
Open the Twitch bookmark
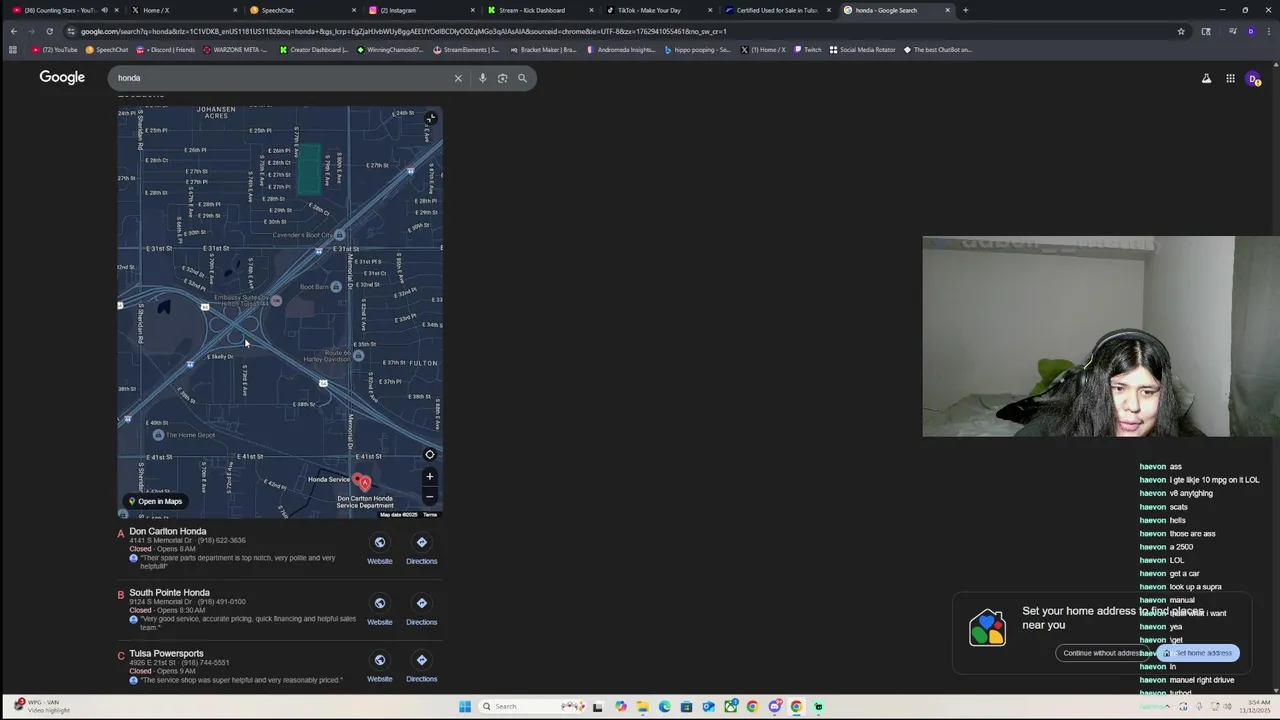click(x=808, y=49)
